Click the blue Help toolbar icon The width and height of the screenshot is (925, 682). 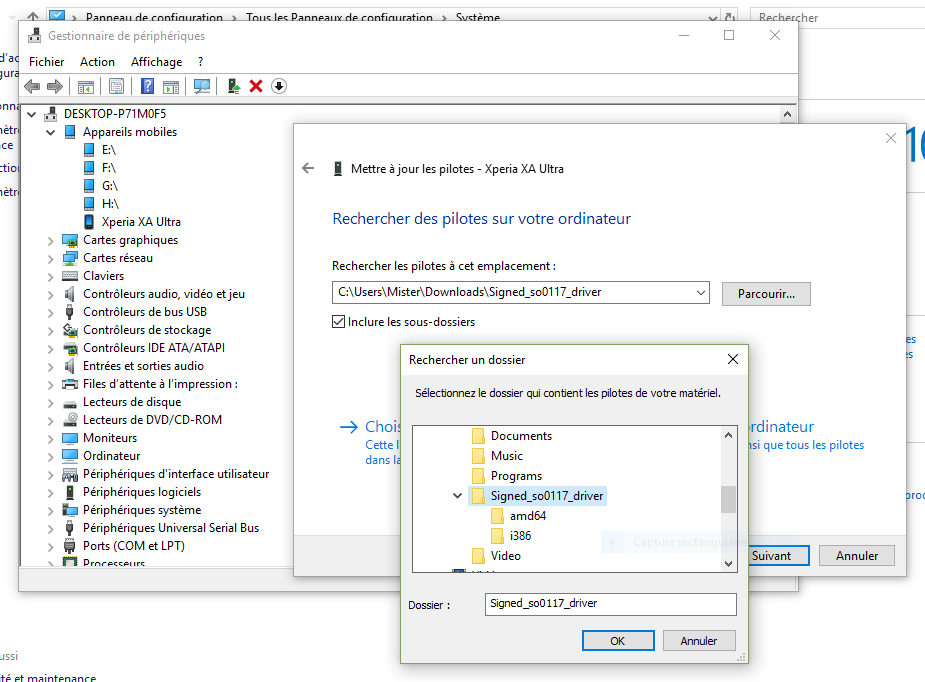pyautogui.click(x=147, y=87)
